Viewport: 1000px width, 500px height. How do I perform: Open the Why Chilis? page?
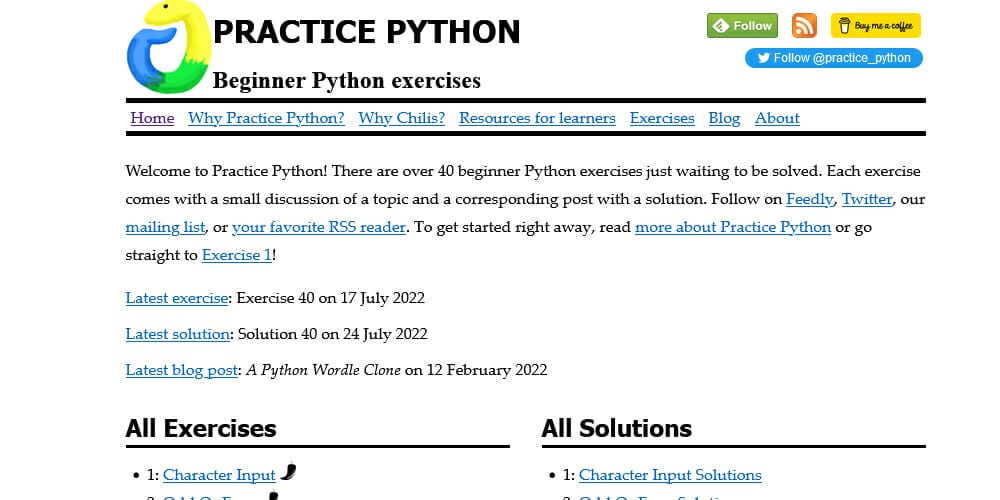(x=401, y=118)
